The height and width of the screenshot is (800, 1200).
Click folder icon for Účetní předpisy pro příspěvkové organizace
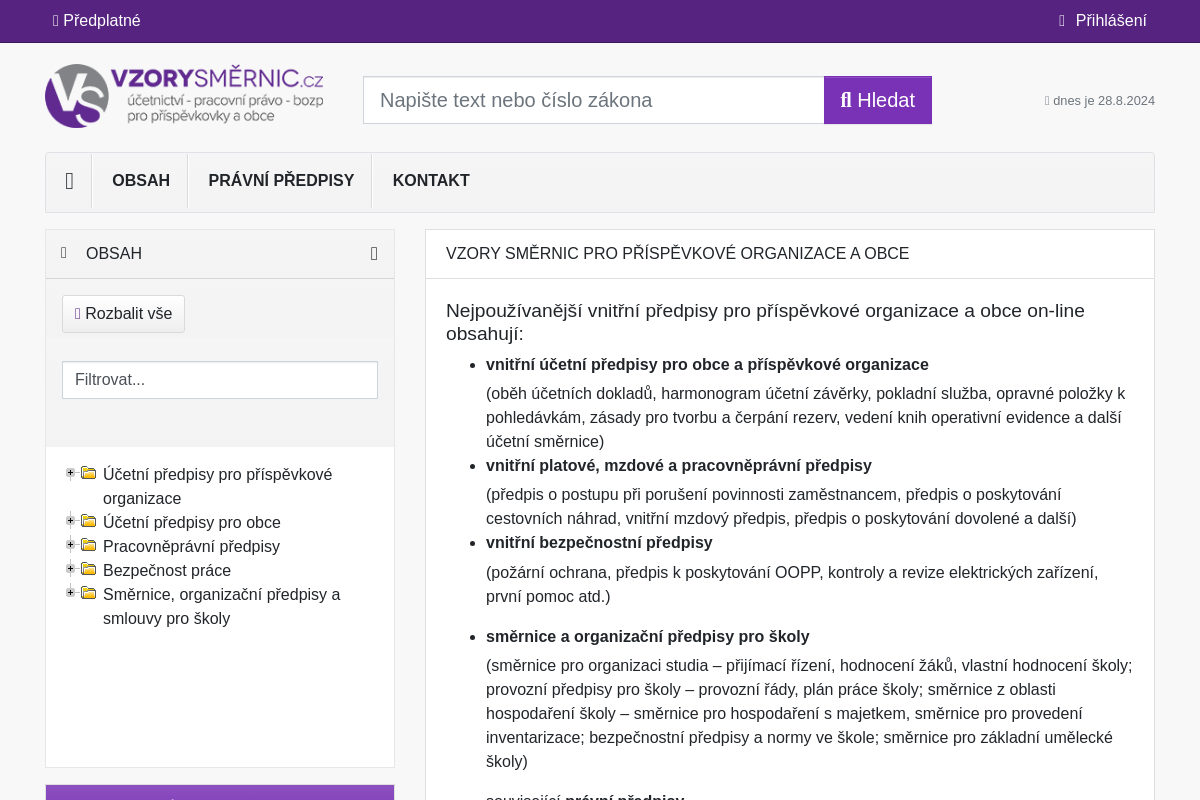[89, 473]
